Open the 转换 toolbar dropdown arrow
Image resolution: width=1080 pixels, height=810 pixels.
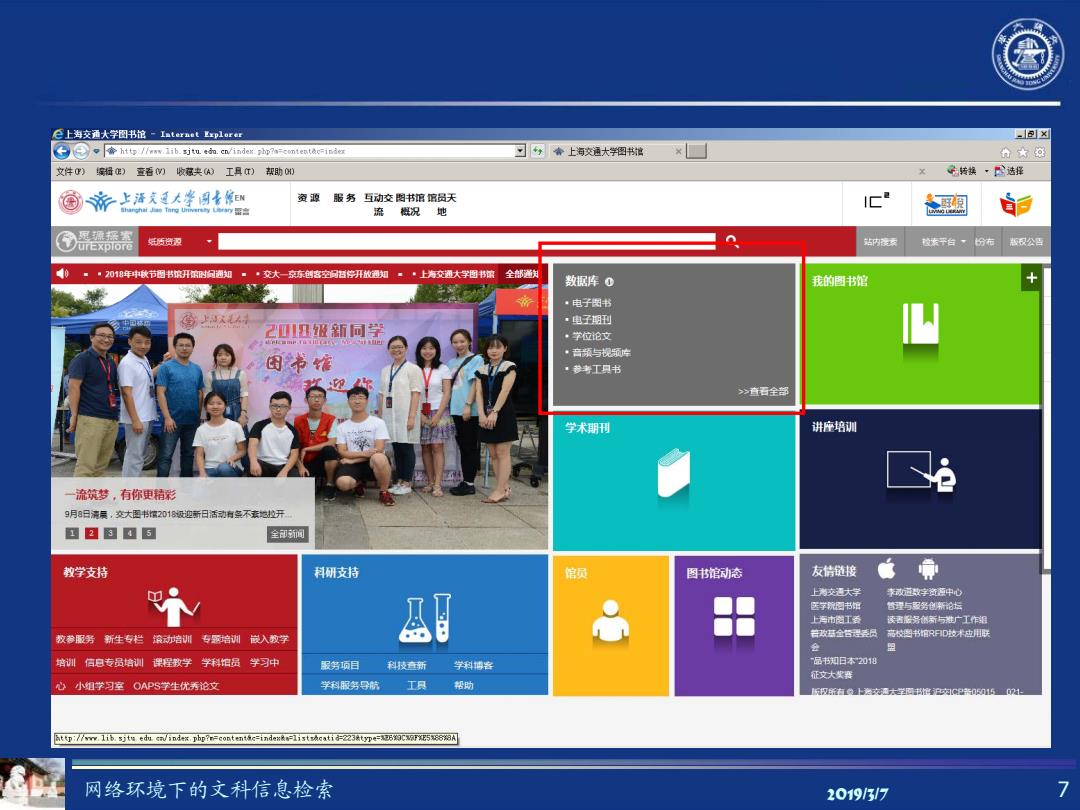(x=986, y=171)
